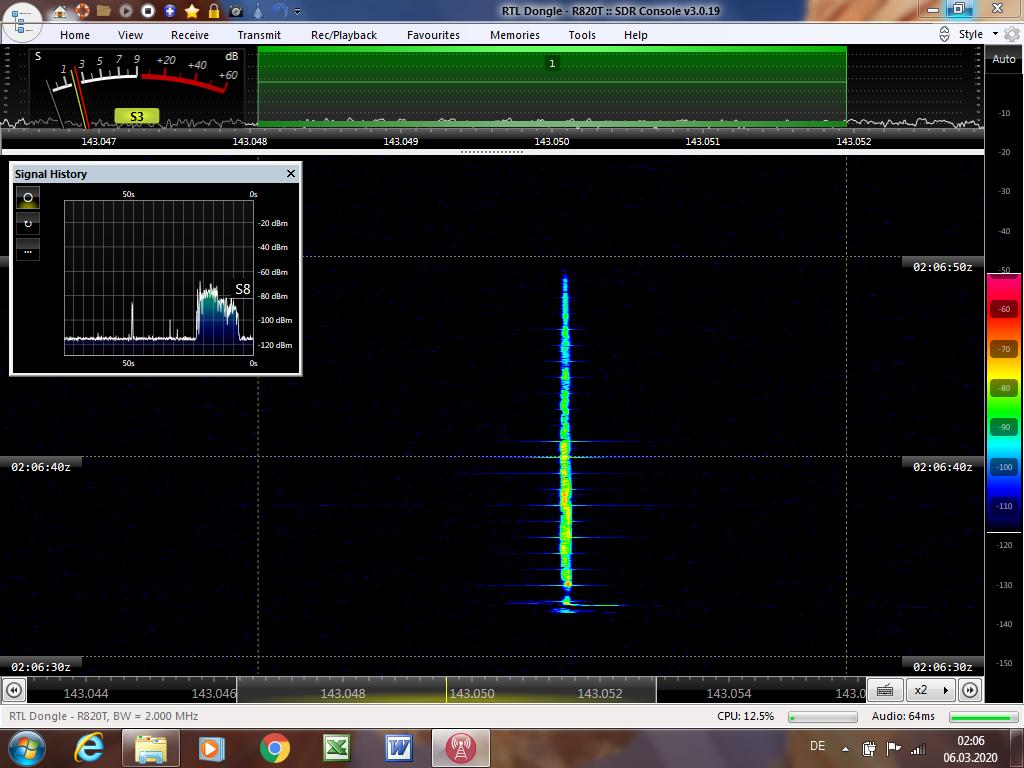Open the folder icon in quick toolbar
Screen dimensions: 1024x768
[104, 10]
